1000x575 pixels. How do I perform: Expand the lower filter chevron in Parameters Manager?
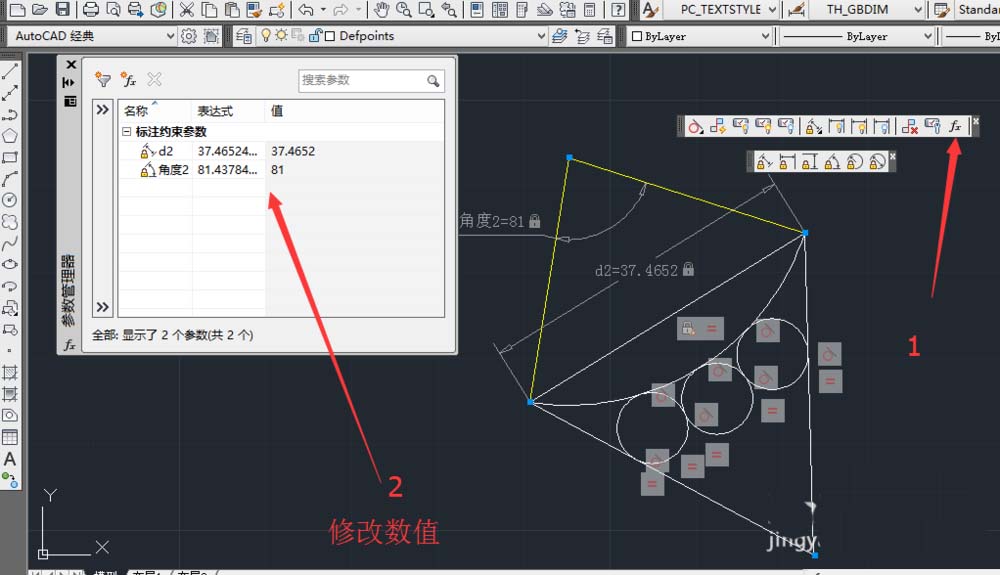[x=102, y=307]
